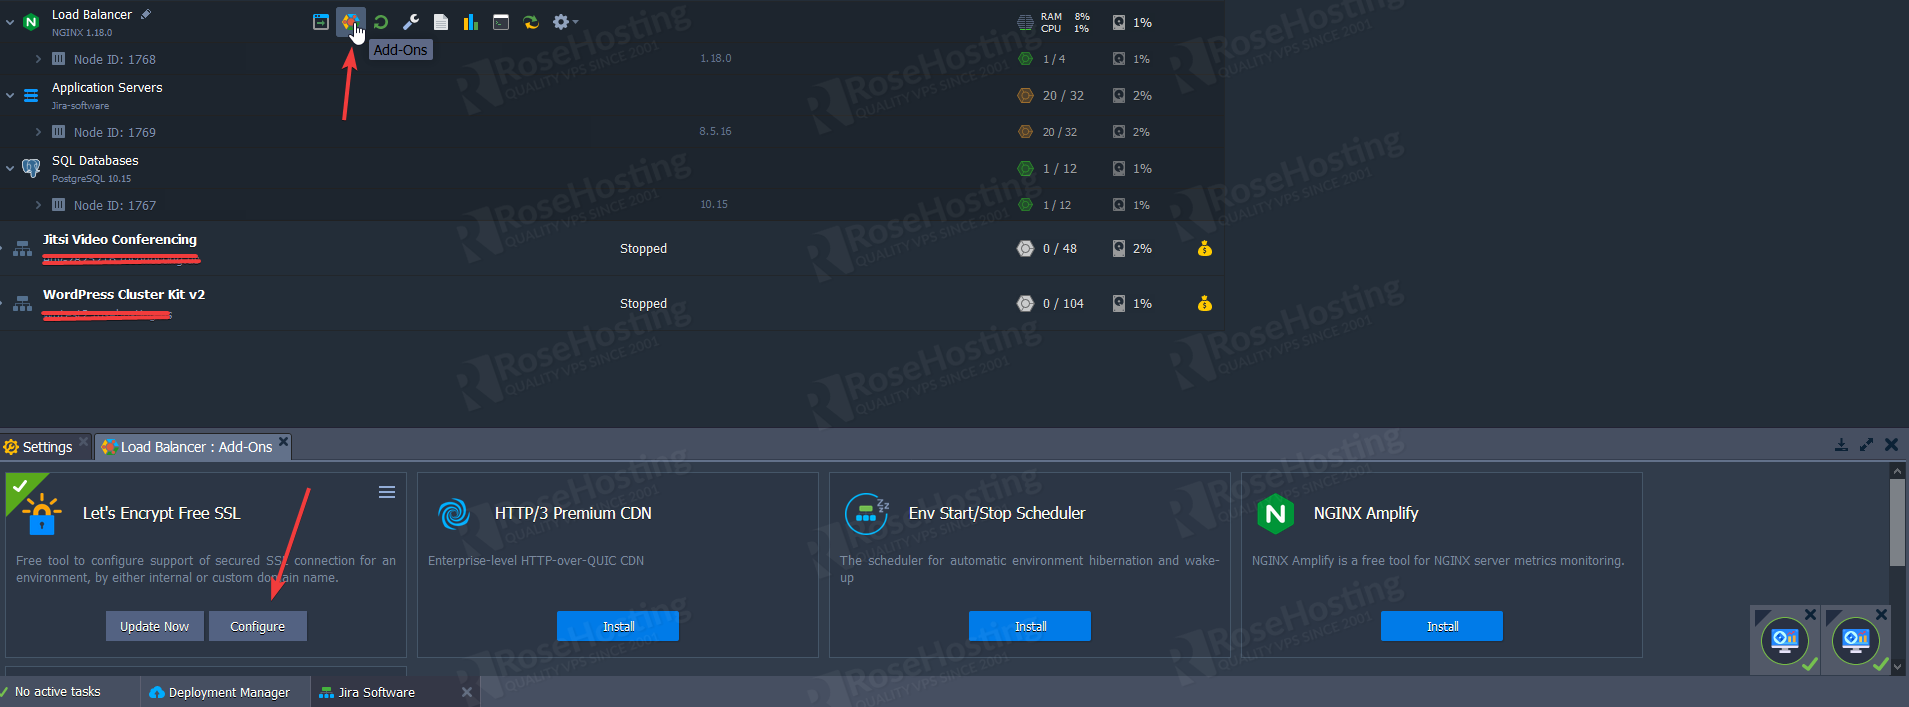Install the NGINX Amplify add-on

click(x=1442, y=626)
